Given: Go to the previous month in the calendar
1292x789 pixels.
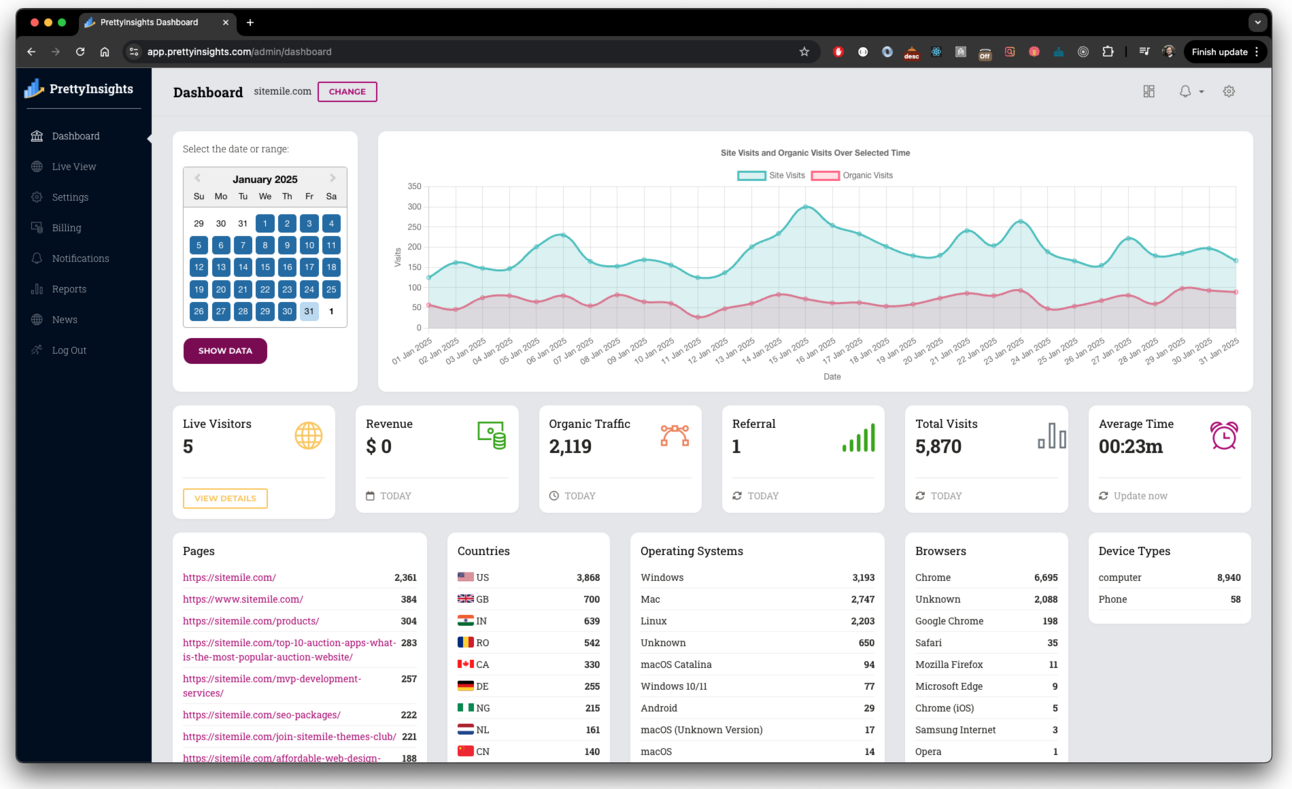Looking at the screenshot, I should click(x=196, y=178).
